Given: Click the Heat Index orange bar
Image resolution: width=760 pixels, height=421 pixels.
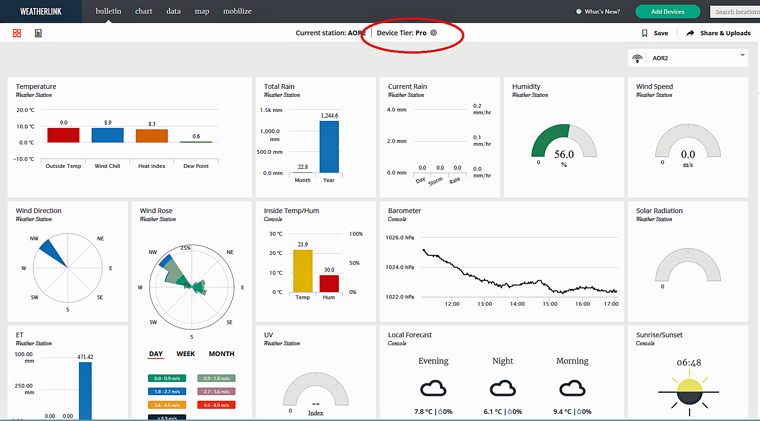Looking at the screenshot, I should pos(152,136).
